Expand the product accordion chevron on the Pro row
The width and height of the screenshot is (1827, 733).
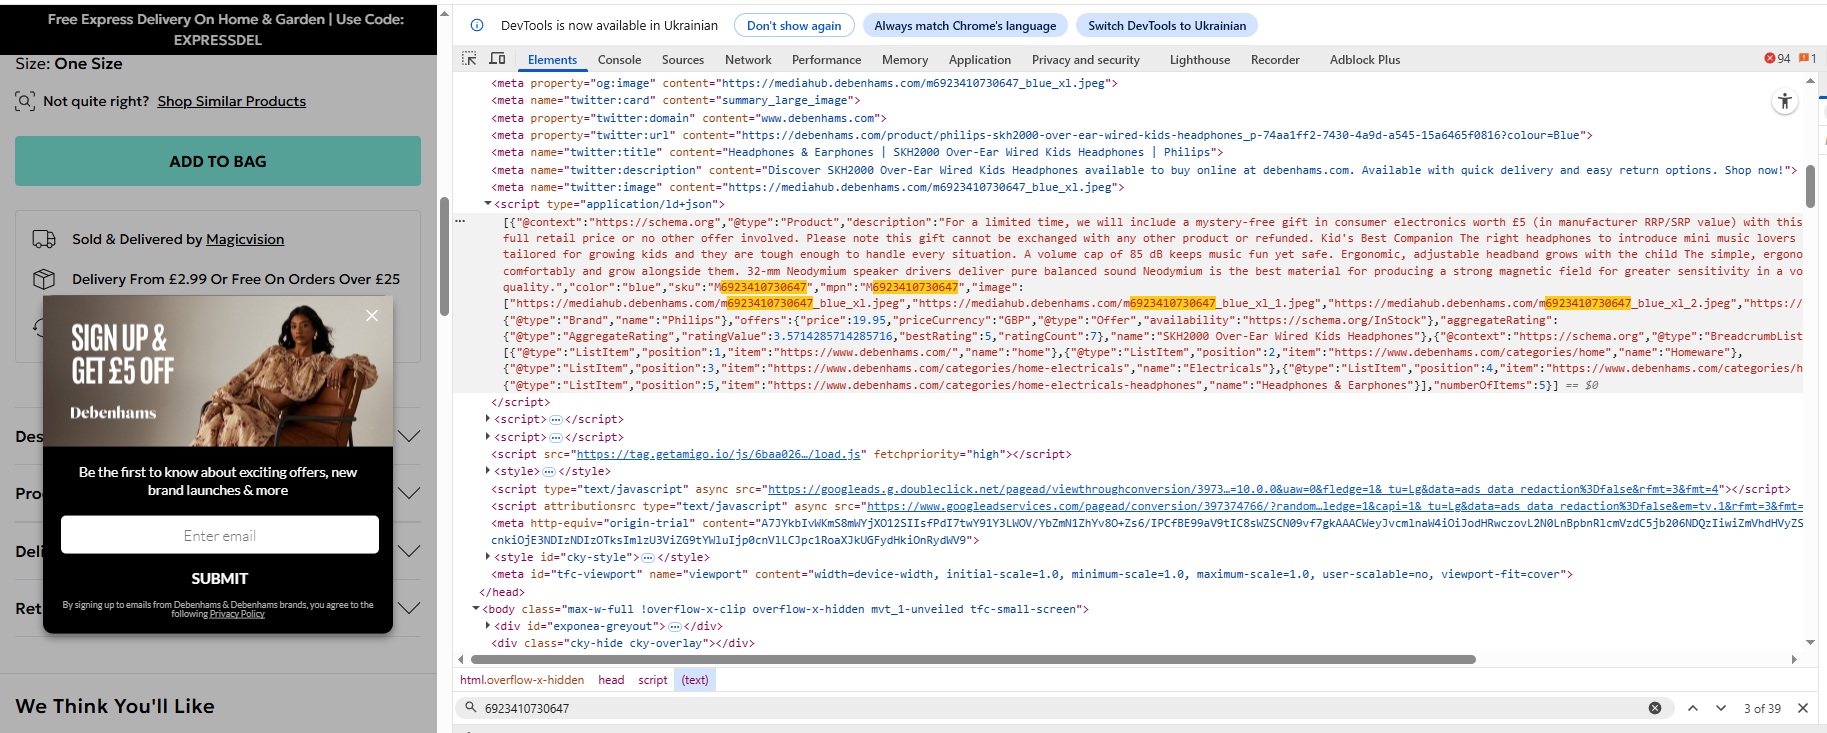(408, 493)
